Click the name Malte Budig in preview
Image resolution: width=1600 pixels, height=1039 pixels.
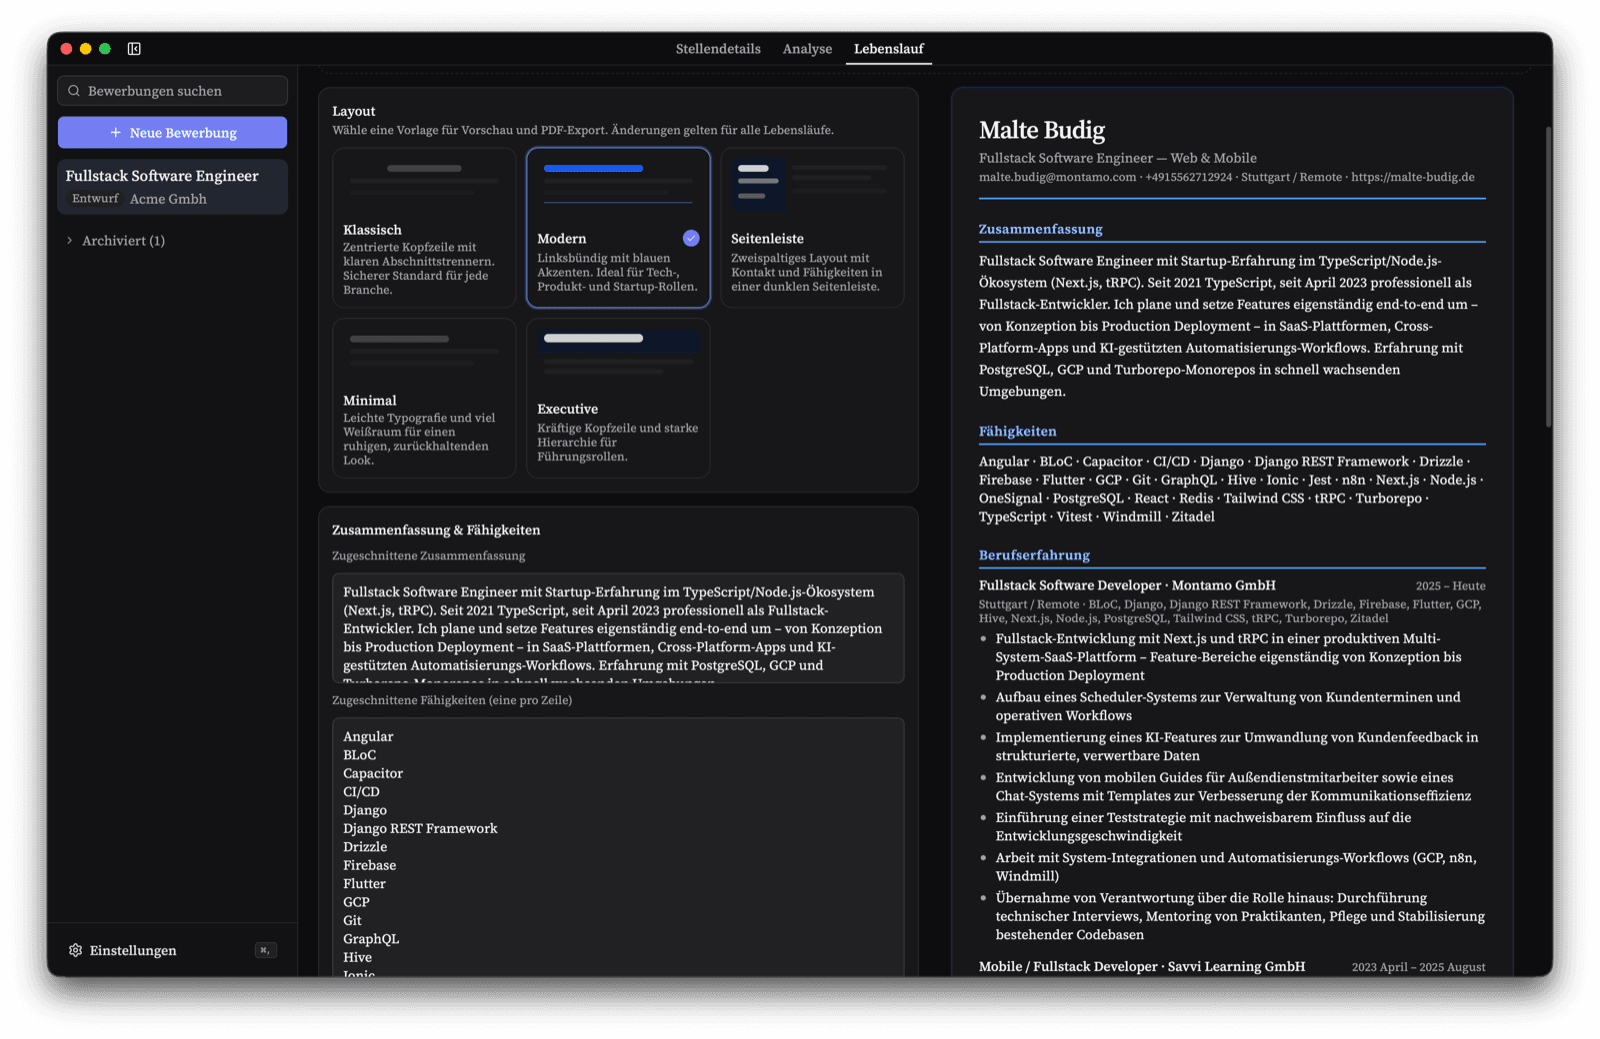pyautogui.click(x=1041, y=130)
